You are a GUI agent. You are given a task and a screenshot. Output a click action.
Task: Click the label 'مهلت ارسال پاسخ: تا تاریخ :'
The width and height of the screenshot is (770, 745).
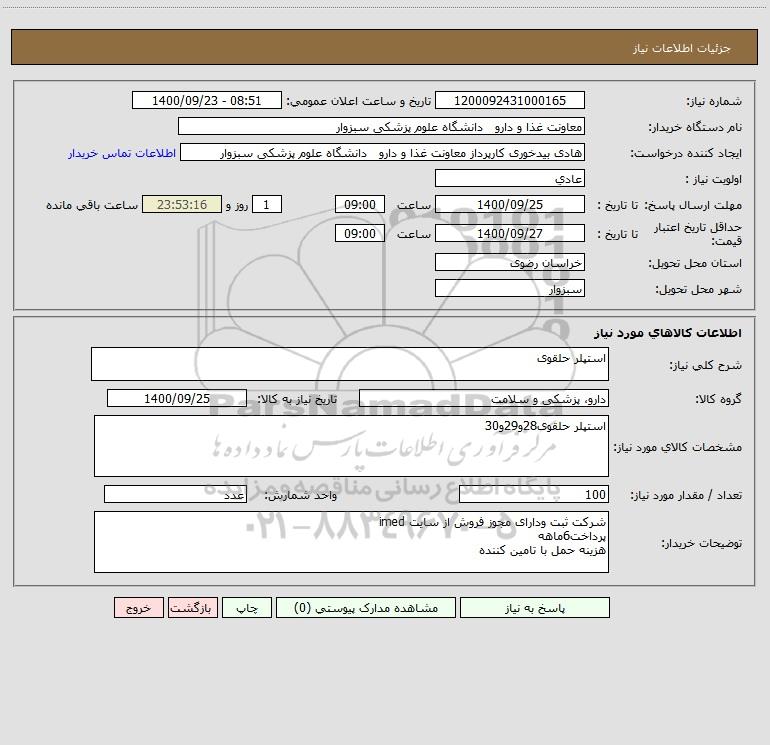coord(669,205)
